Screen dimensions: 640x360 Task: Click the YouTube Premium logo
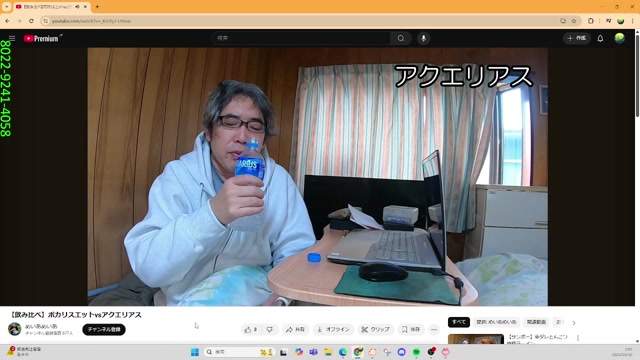point(42,38)
